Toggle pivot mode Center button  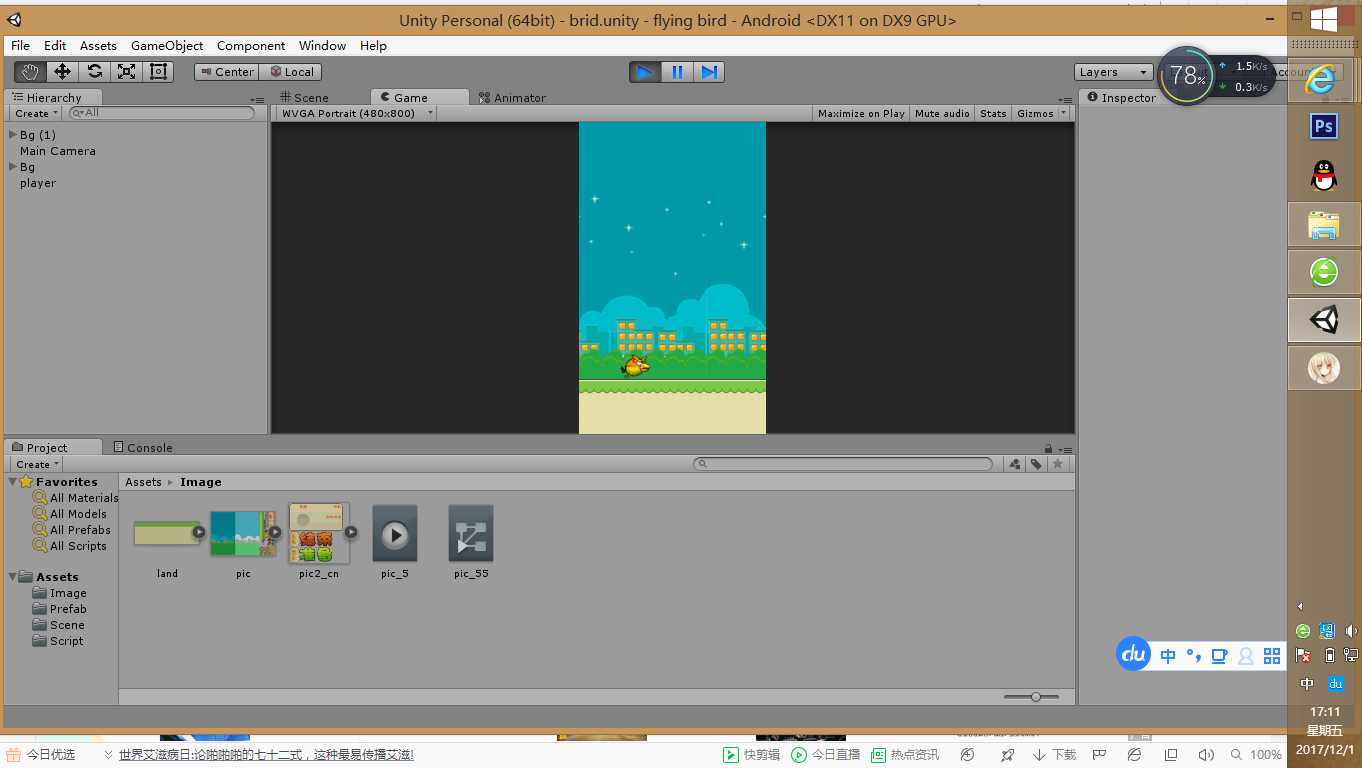227,72
